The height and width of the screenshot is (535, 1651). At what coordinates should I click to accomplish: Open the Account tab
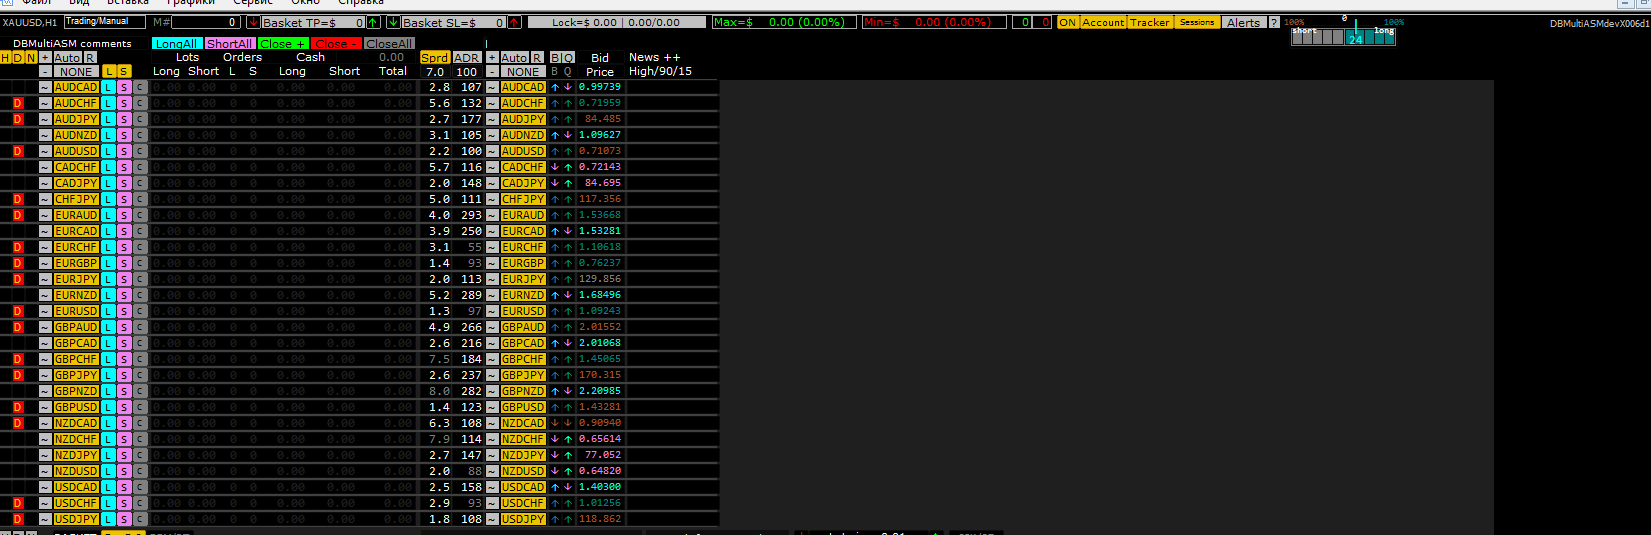point(1103,22)
